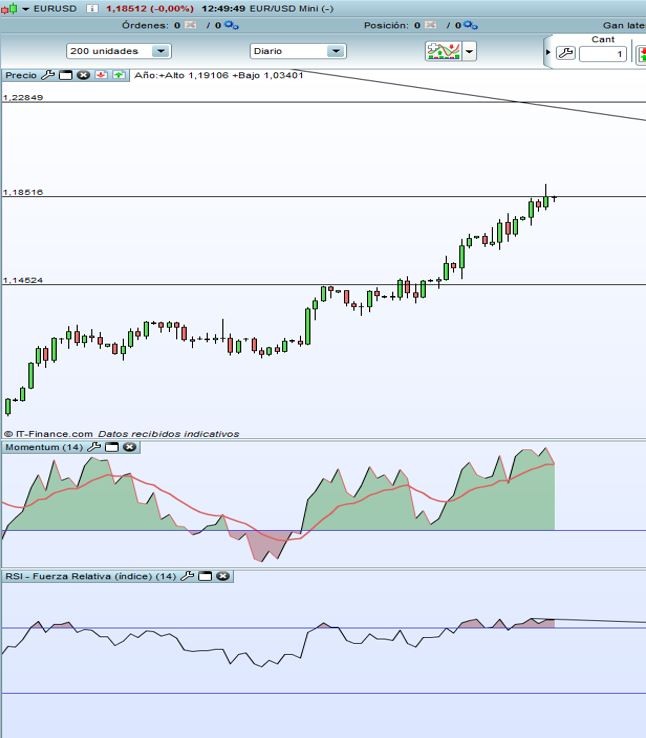
Task: Click the 1,18516 price level label
Action: [x=23, y=192]
